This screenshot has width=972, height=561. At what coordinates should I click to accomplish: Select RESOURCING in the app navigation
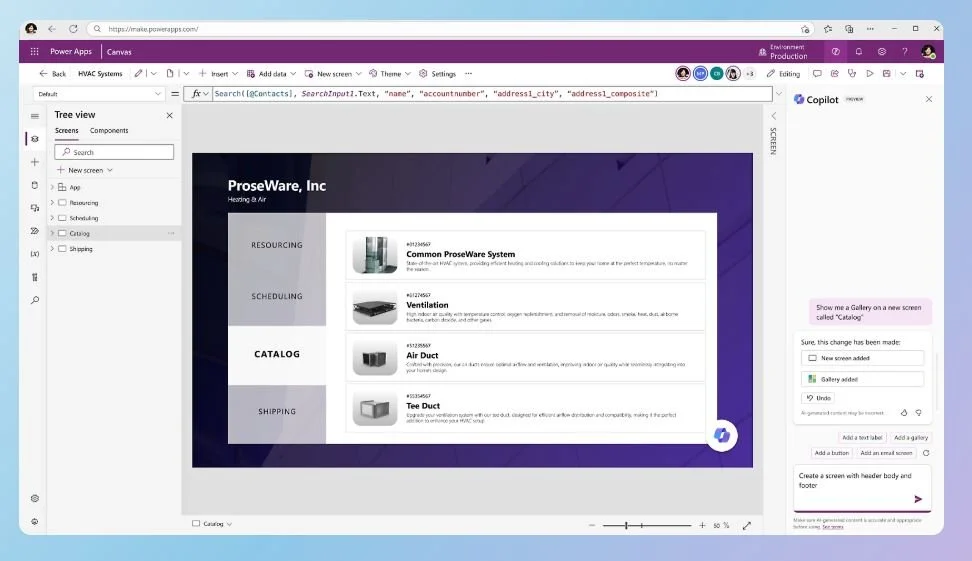click(x=276, y=245)
